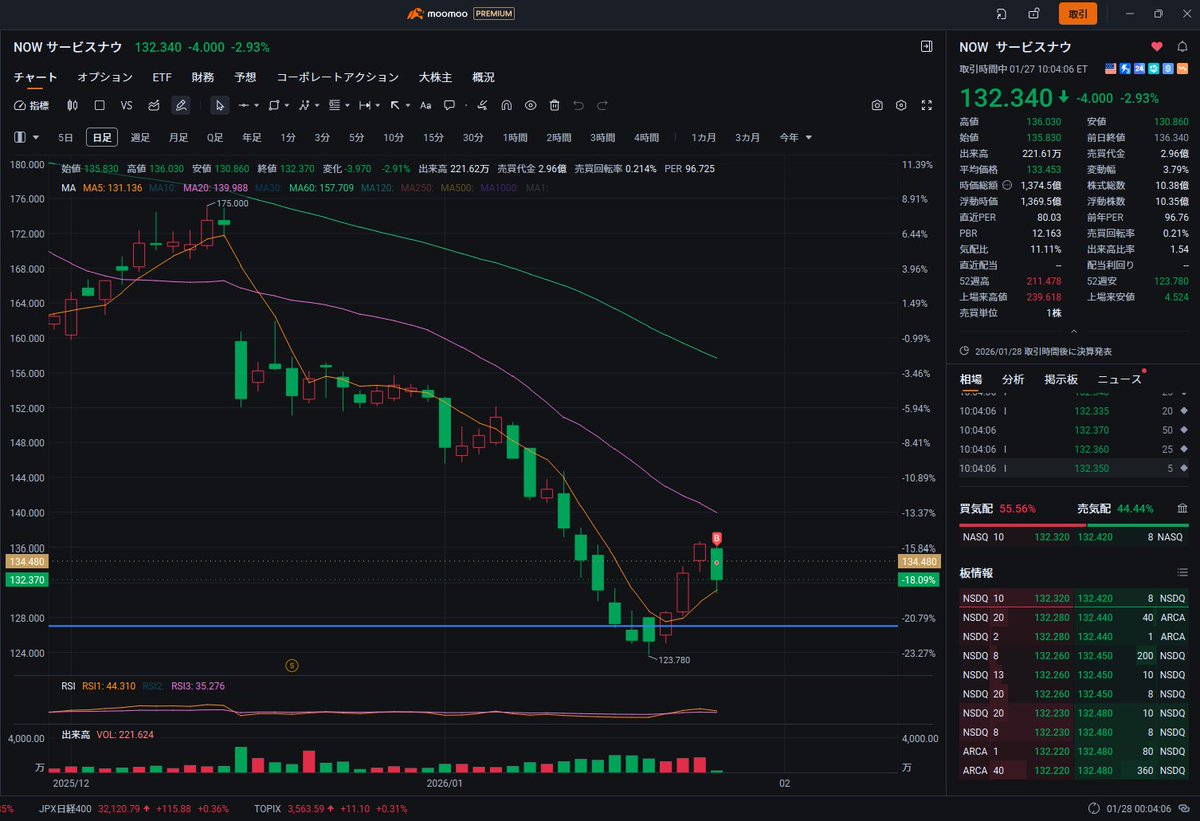Select the candlestick chart type icon
This screenshot has width=1200, height=821.
[x=72, y=105]
